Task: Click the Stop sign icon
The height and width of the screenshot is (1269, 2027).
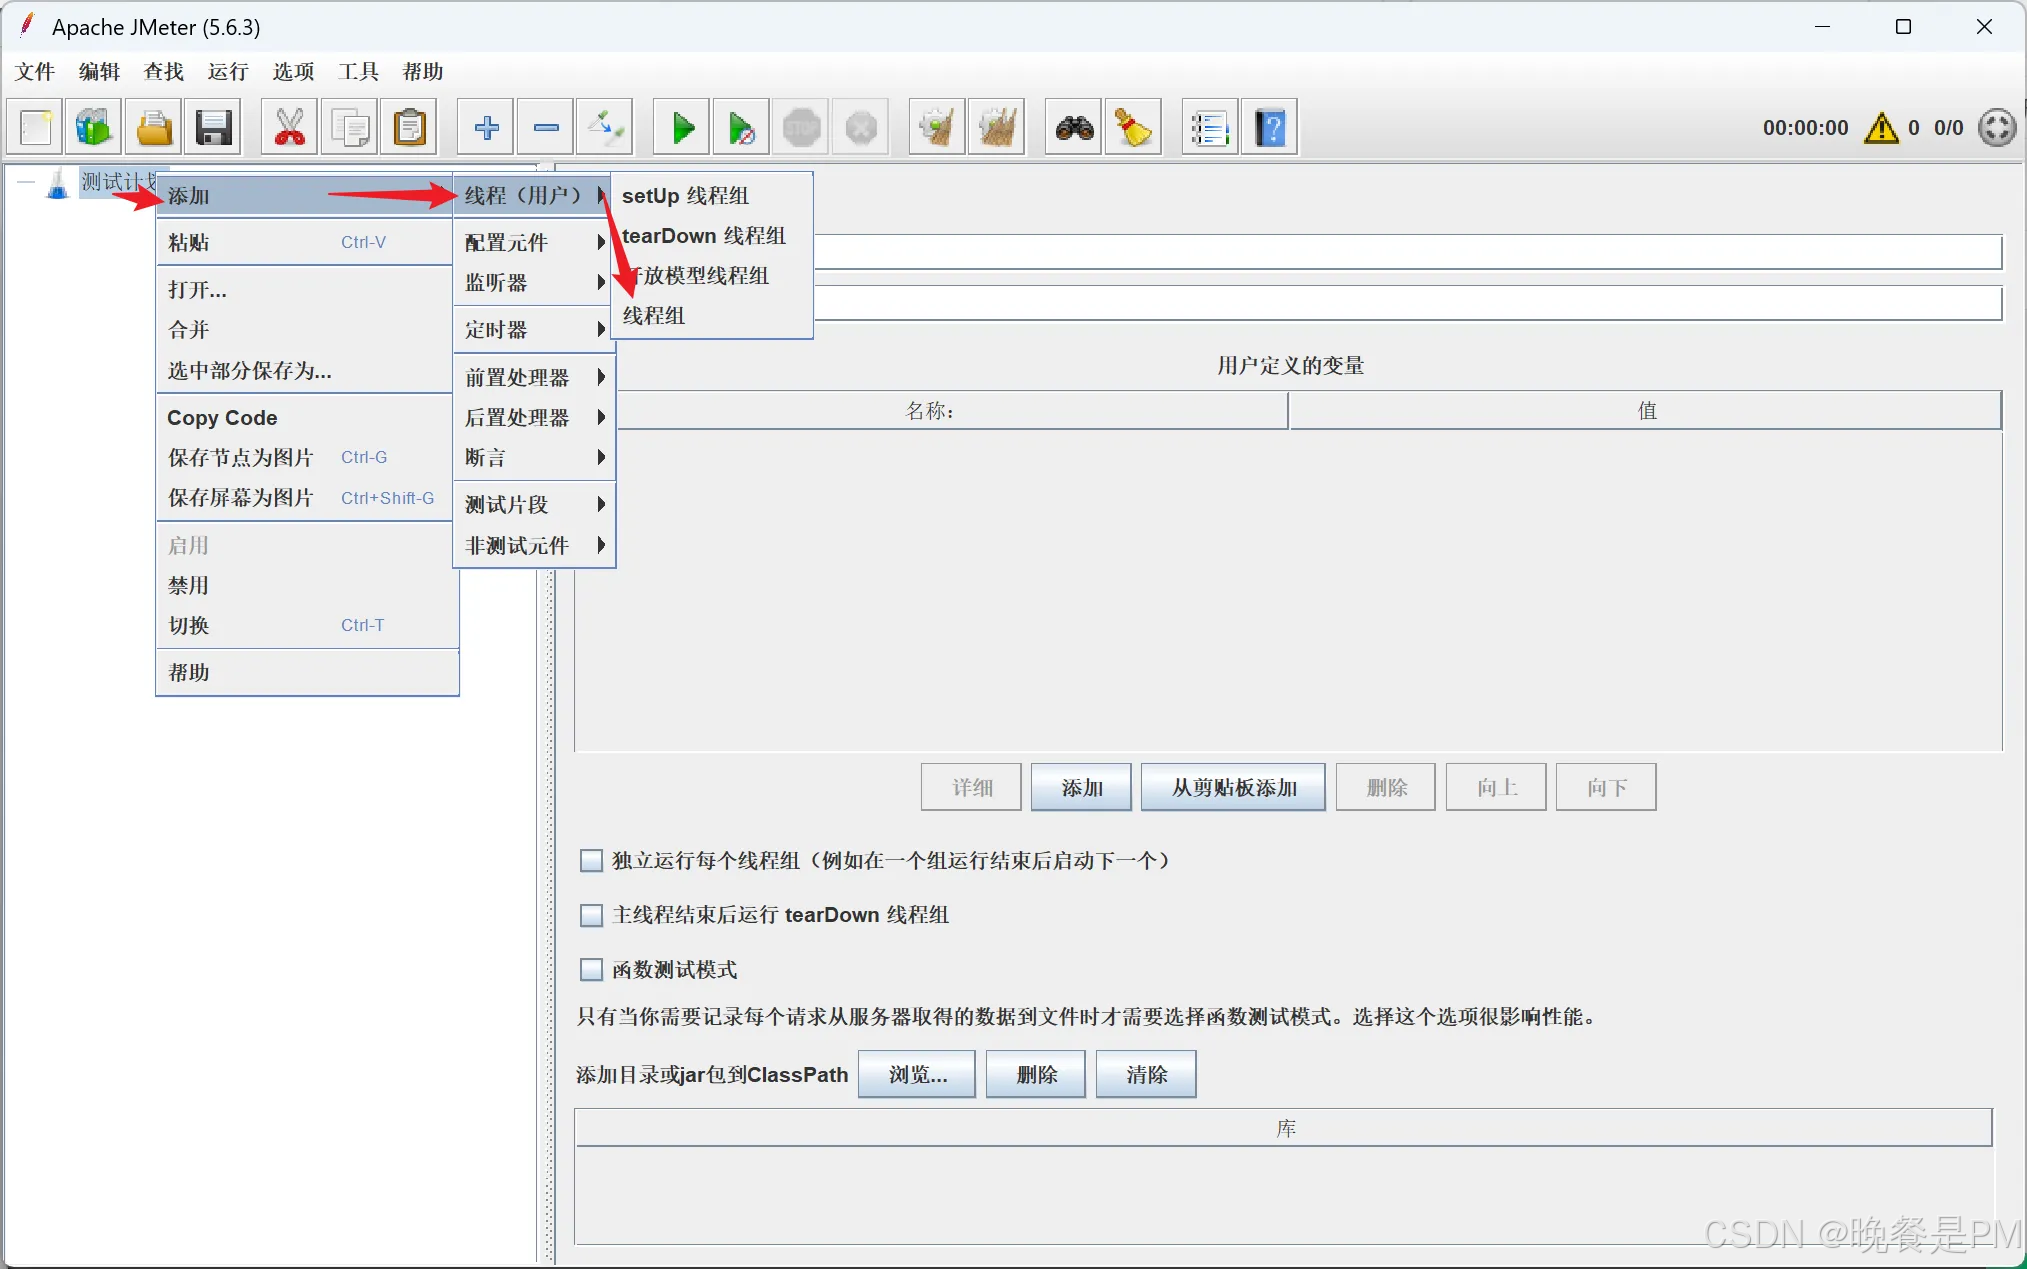Action: 802,128
